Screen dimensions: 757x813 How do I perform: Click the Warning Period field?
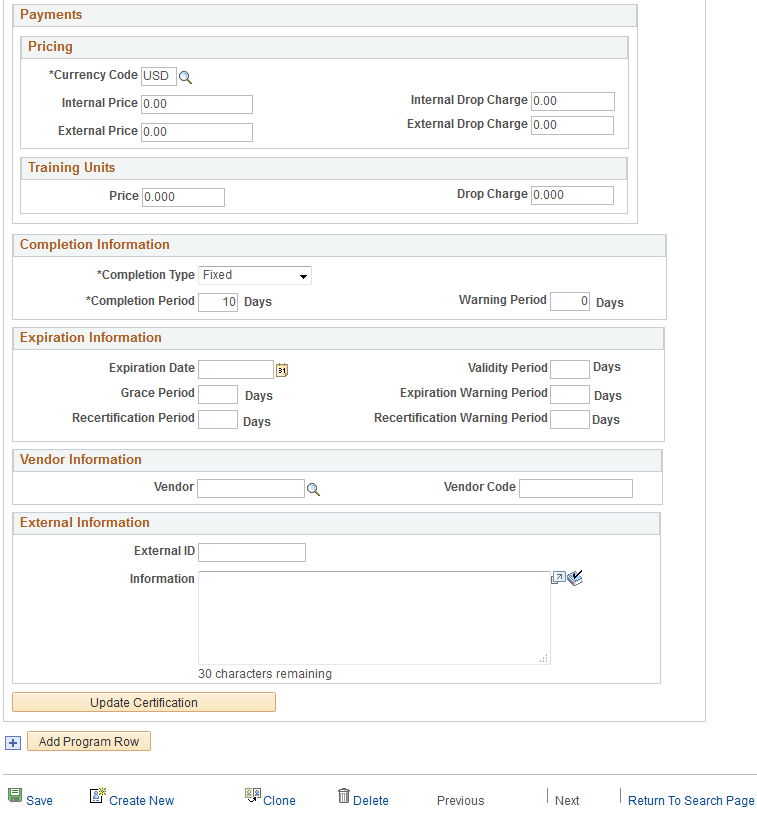coord(570,301)
